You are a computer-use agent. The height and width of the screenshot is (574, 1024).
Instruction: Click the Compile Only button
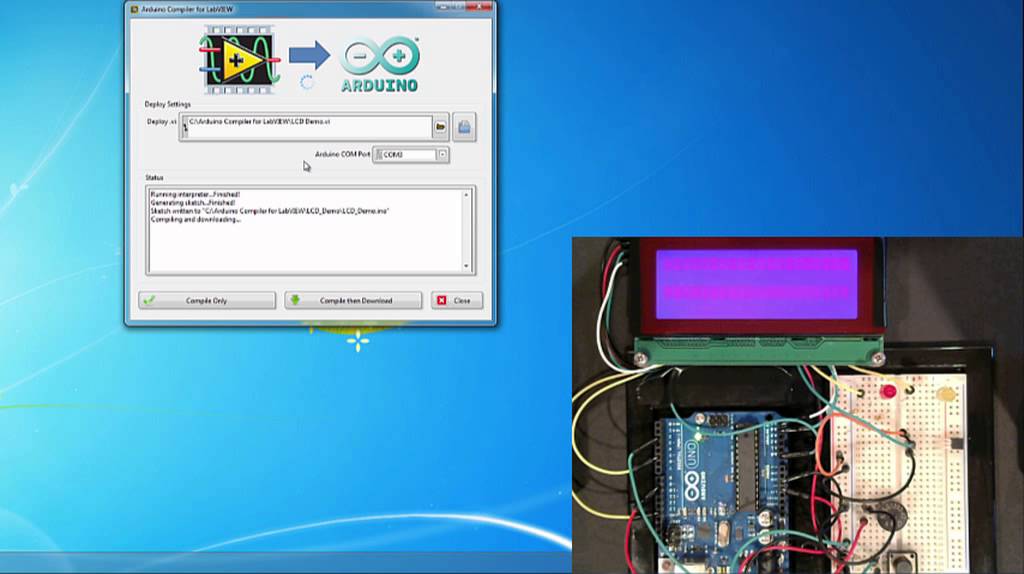pyautogui.click(x=207, y=300)
